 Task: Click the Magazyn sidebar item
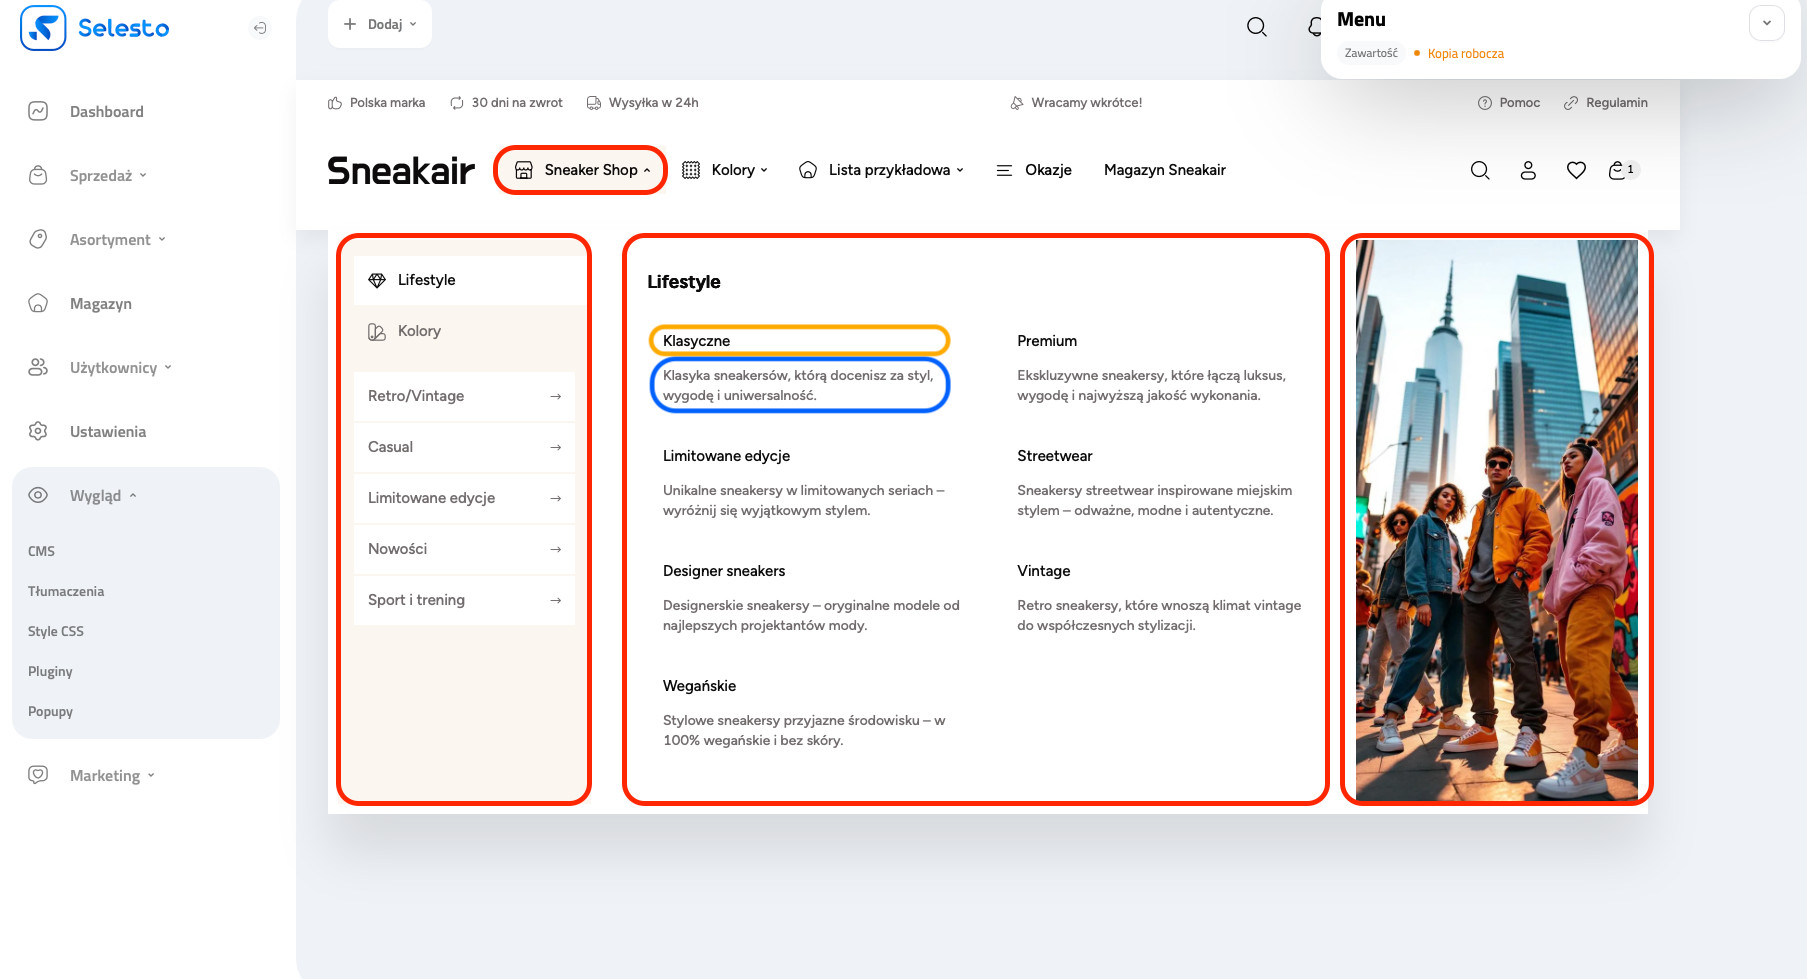(x=100, y=304)
